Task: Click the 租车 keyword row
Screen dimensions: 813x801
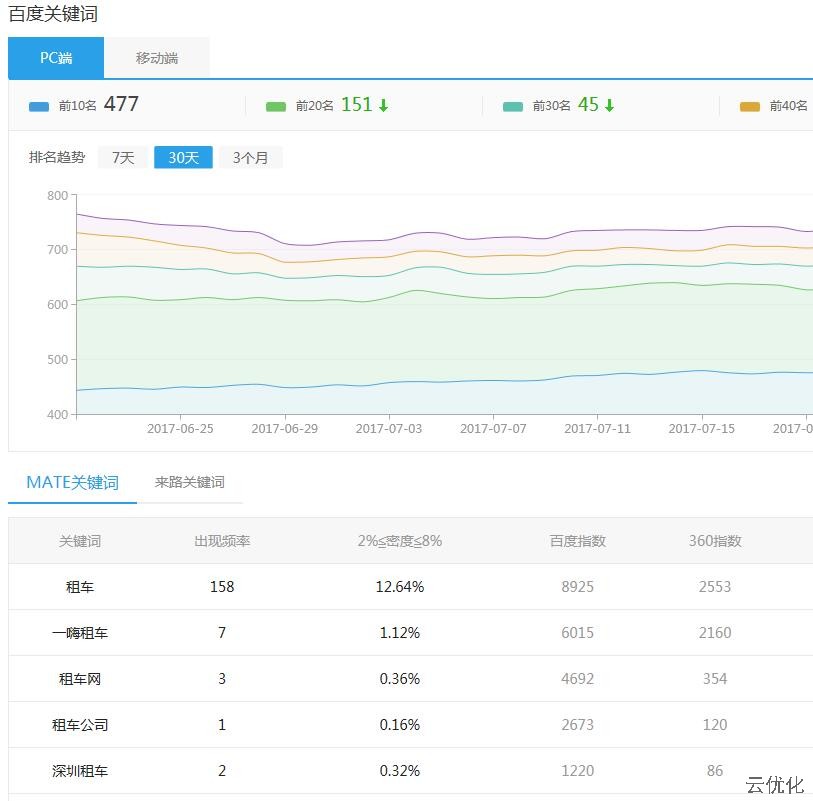Action: click(x=80, y=587)
